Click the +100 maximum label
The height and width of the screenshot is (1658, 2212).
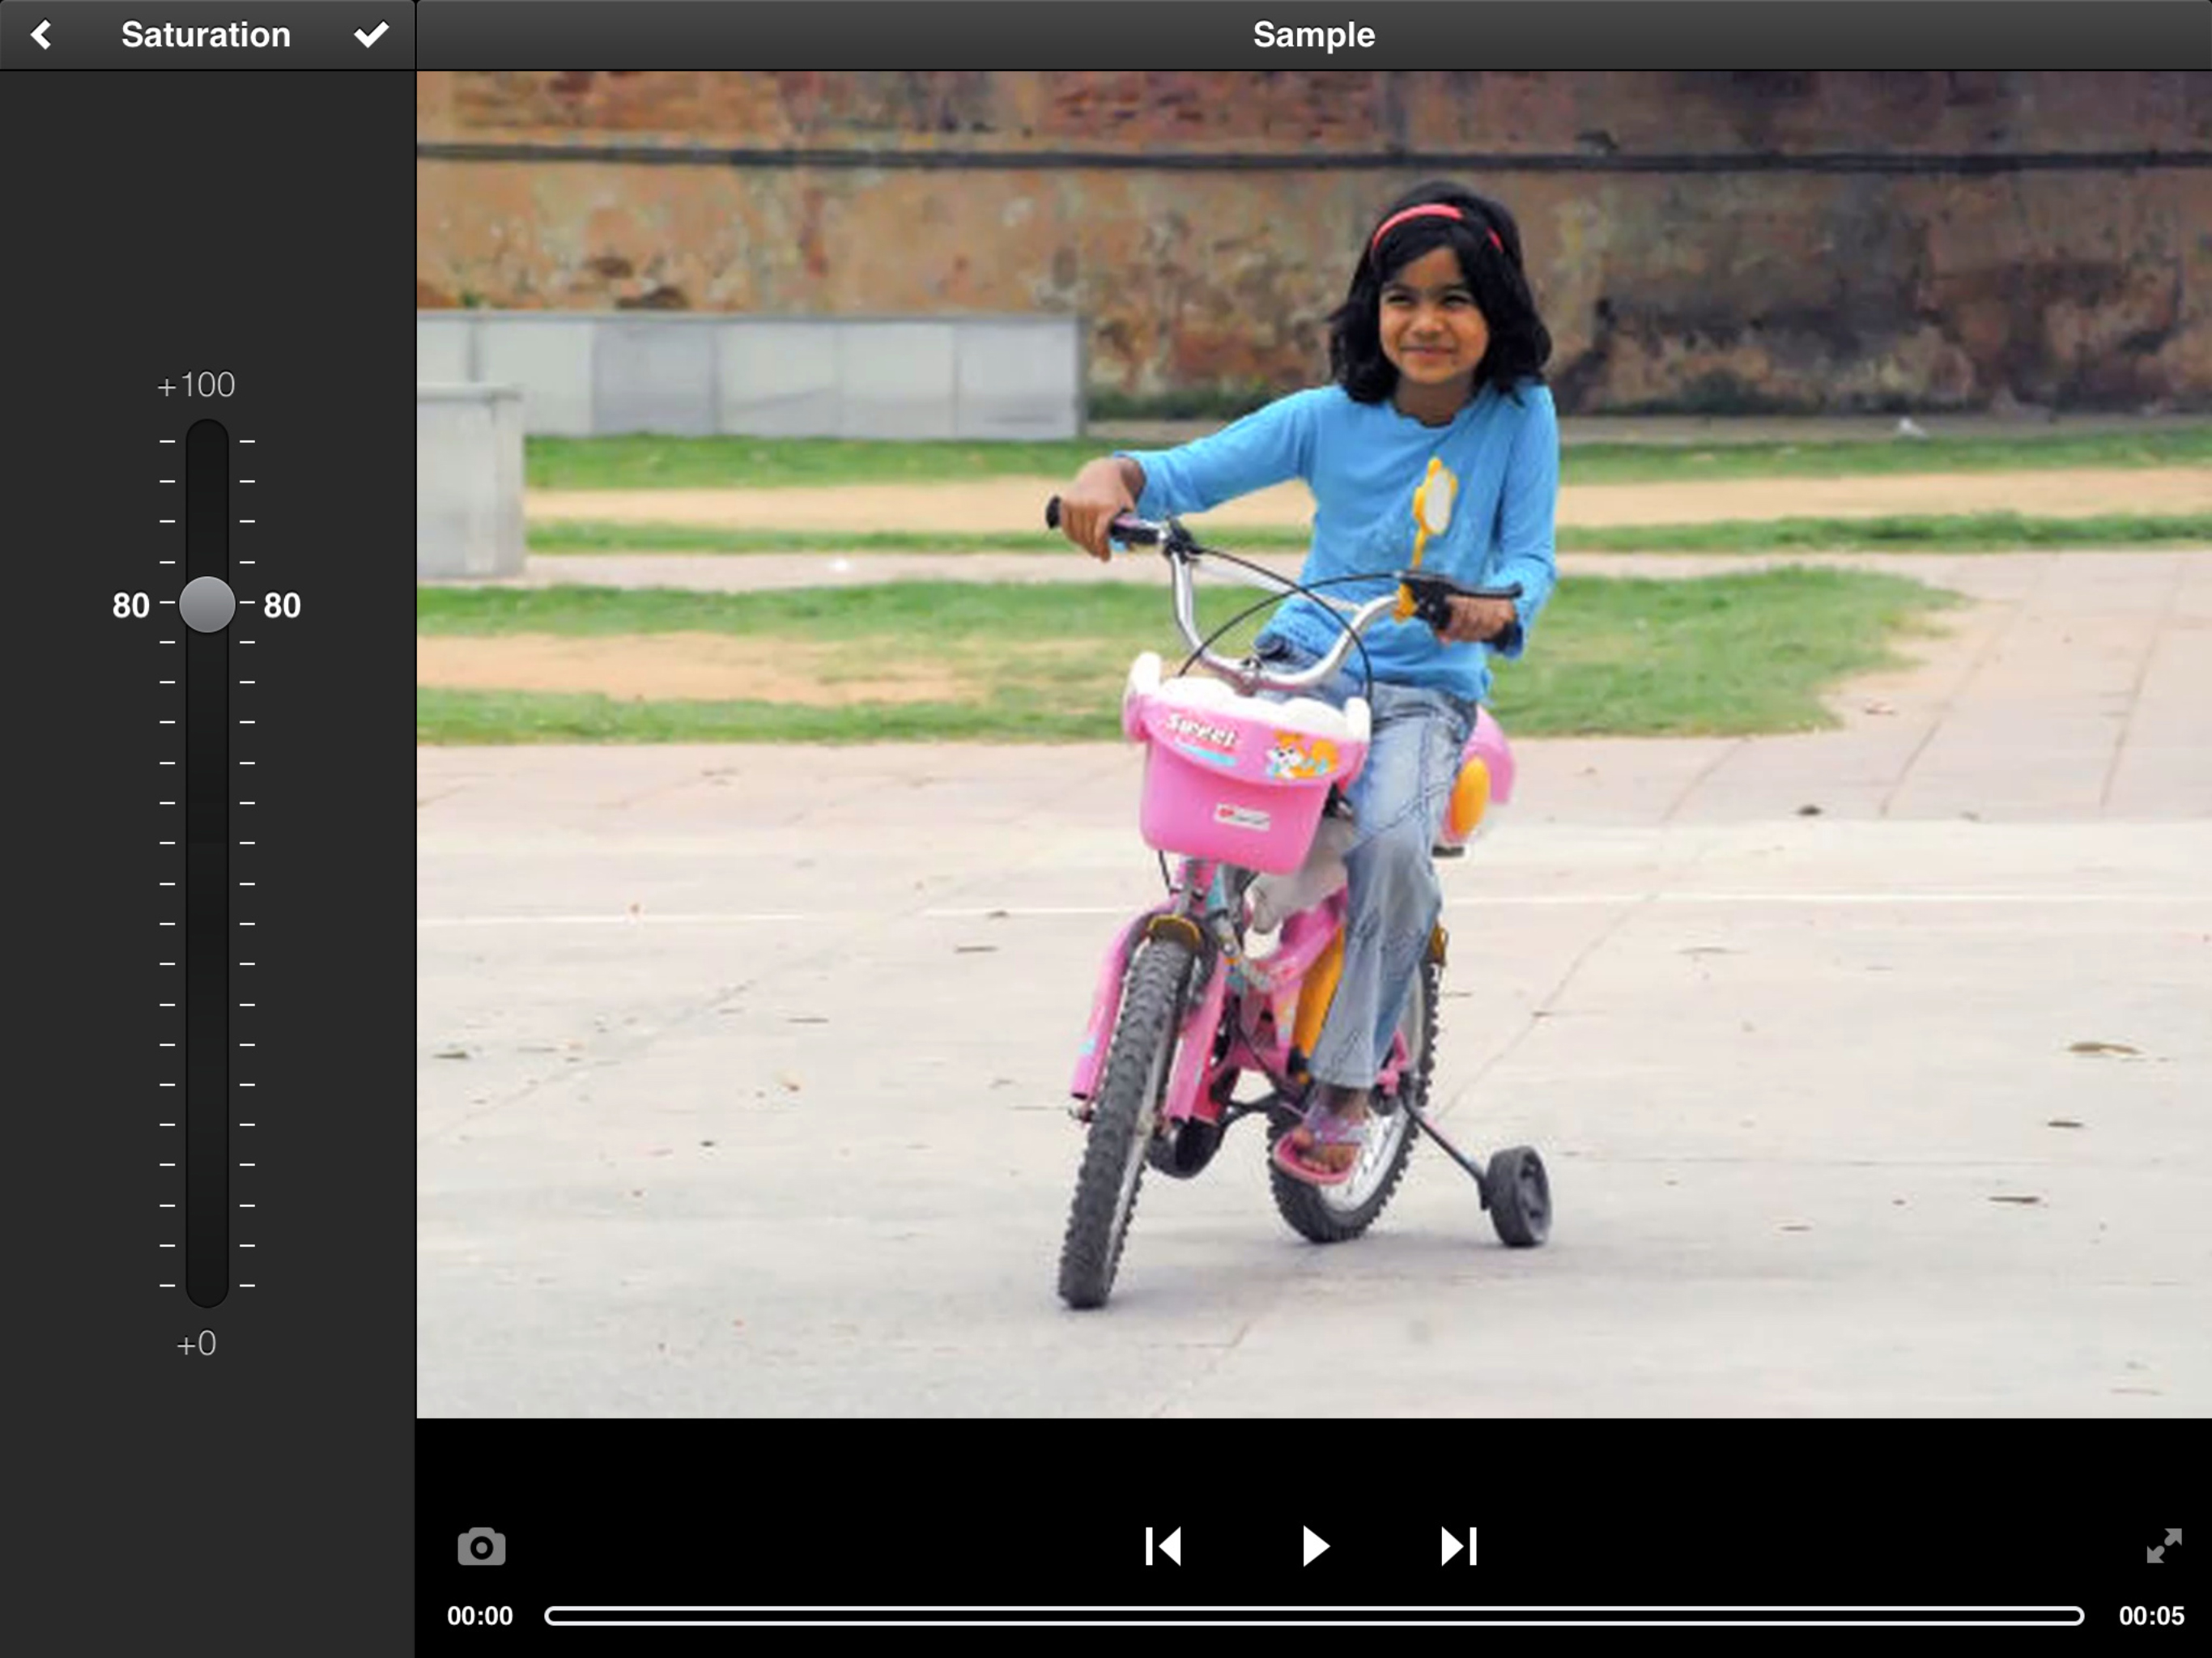(196, 385)
